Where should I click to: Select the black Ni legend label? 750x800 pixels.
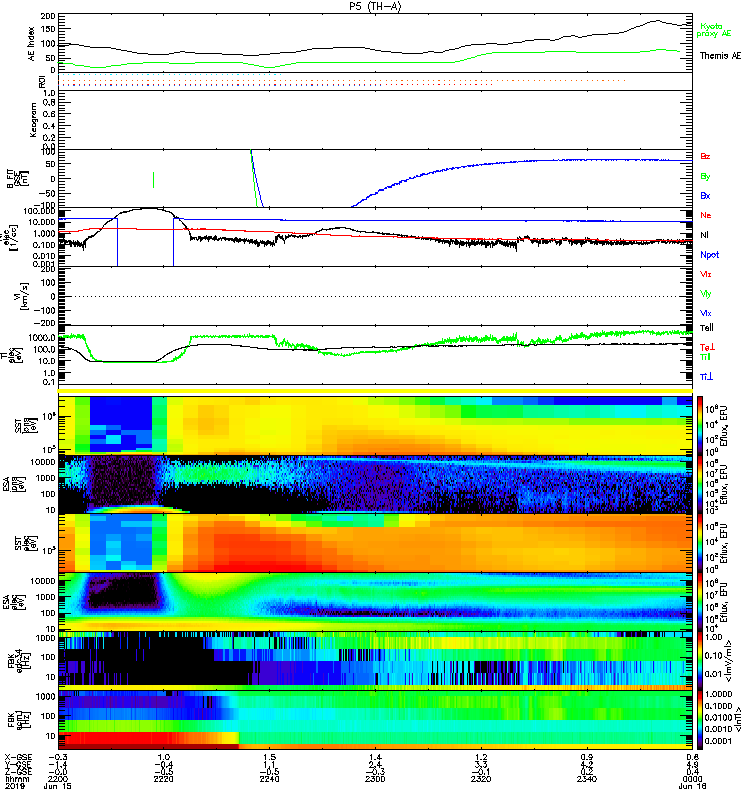pyautogui.click(x=704, y=235)
